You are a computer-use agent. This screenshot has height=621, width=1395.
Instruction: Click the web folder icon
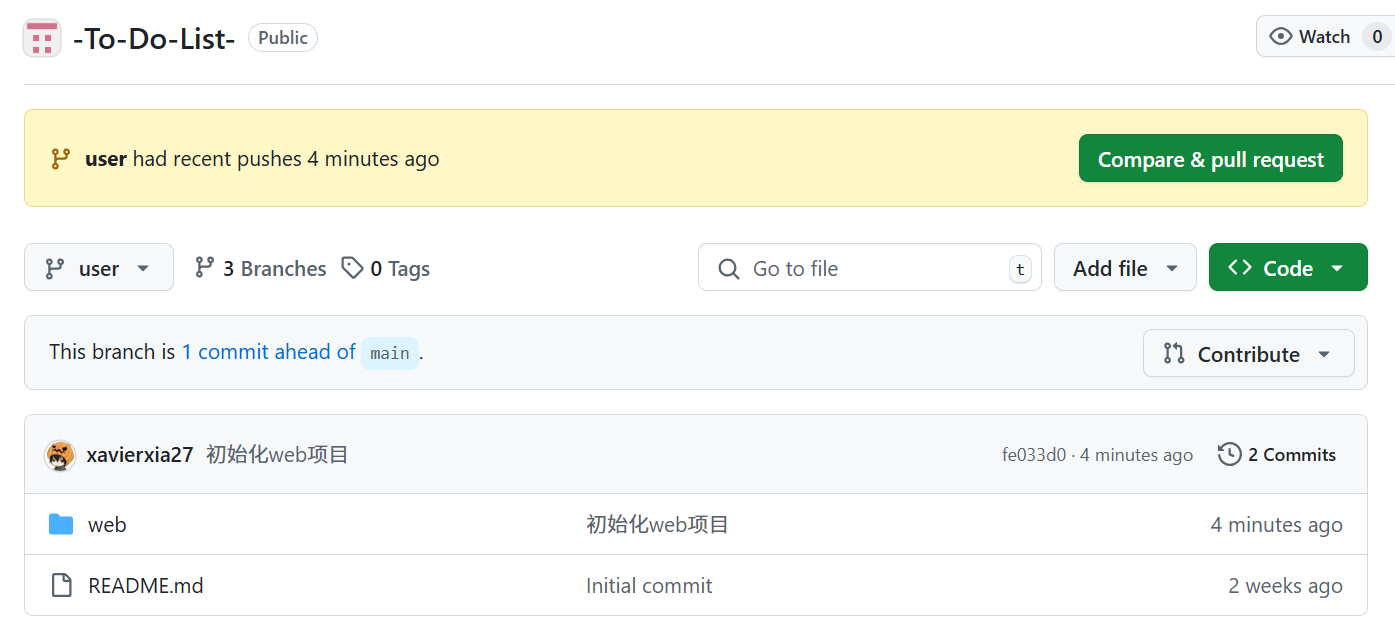[61, 525]
